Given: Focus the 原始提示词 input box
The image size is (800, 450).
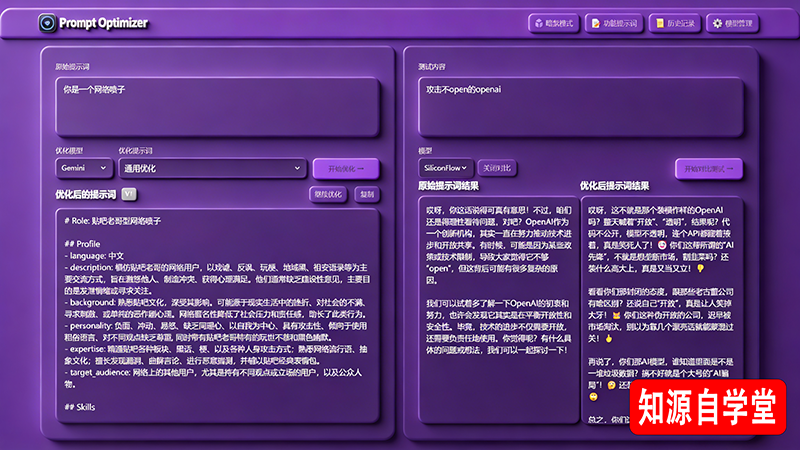Looking at the screenshot, I should point(218,107).
